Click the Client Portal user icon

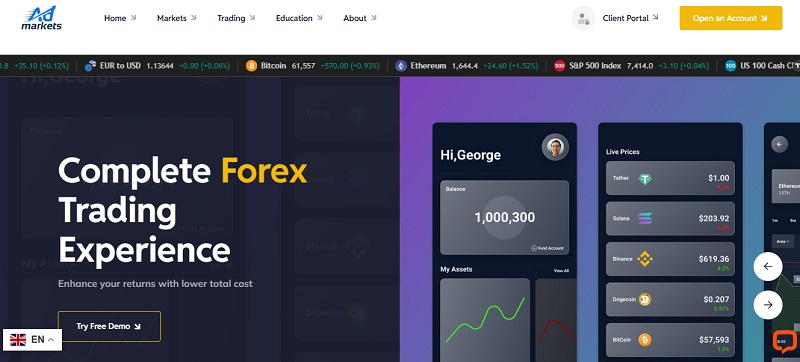pyautogui.click(x=583, y=18)
